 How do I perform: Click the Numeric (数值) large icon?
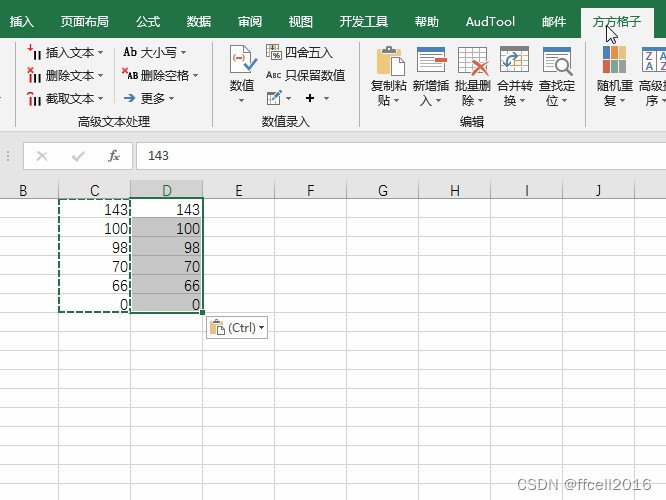[243, 59]
